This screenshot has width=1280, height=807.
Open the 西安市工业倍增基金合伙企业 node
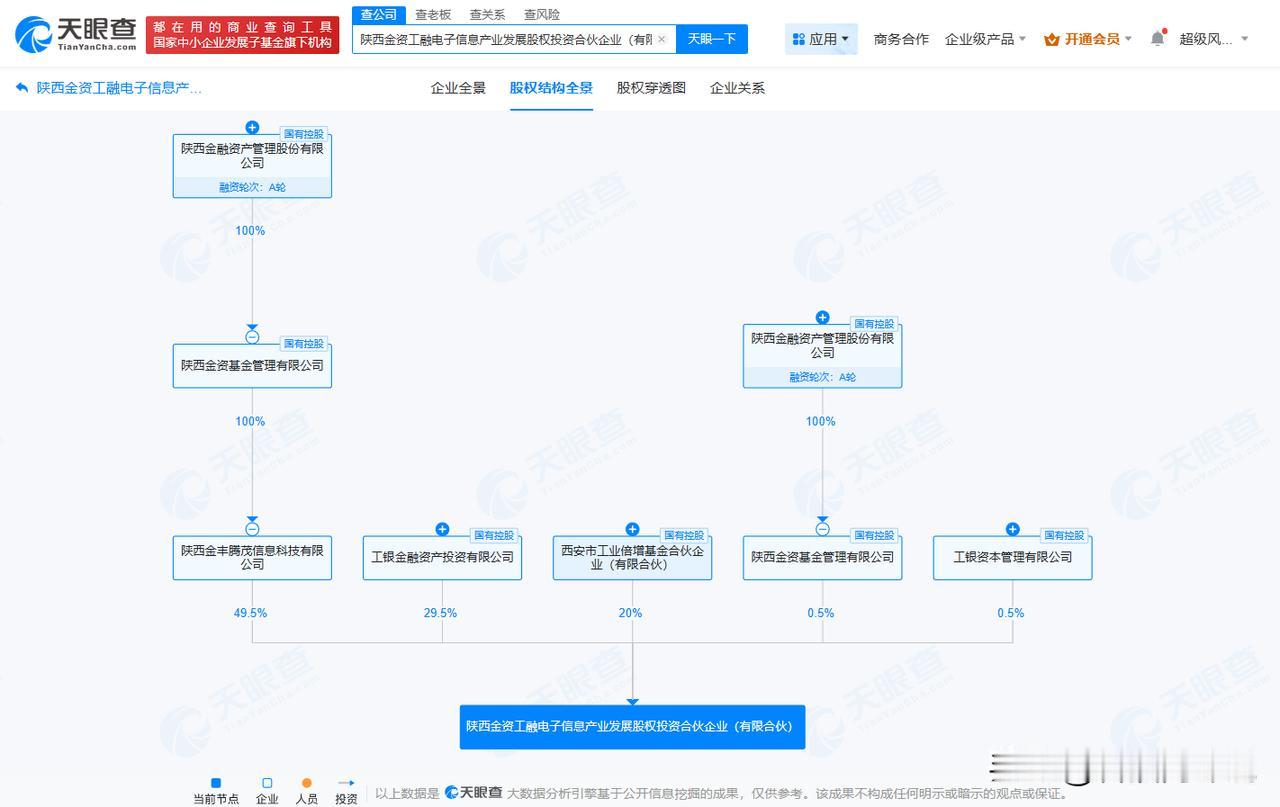pyautogui.click(x=632, y=557)
